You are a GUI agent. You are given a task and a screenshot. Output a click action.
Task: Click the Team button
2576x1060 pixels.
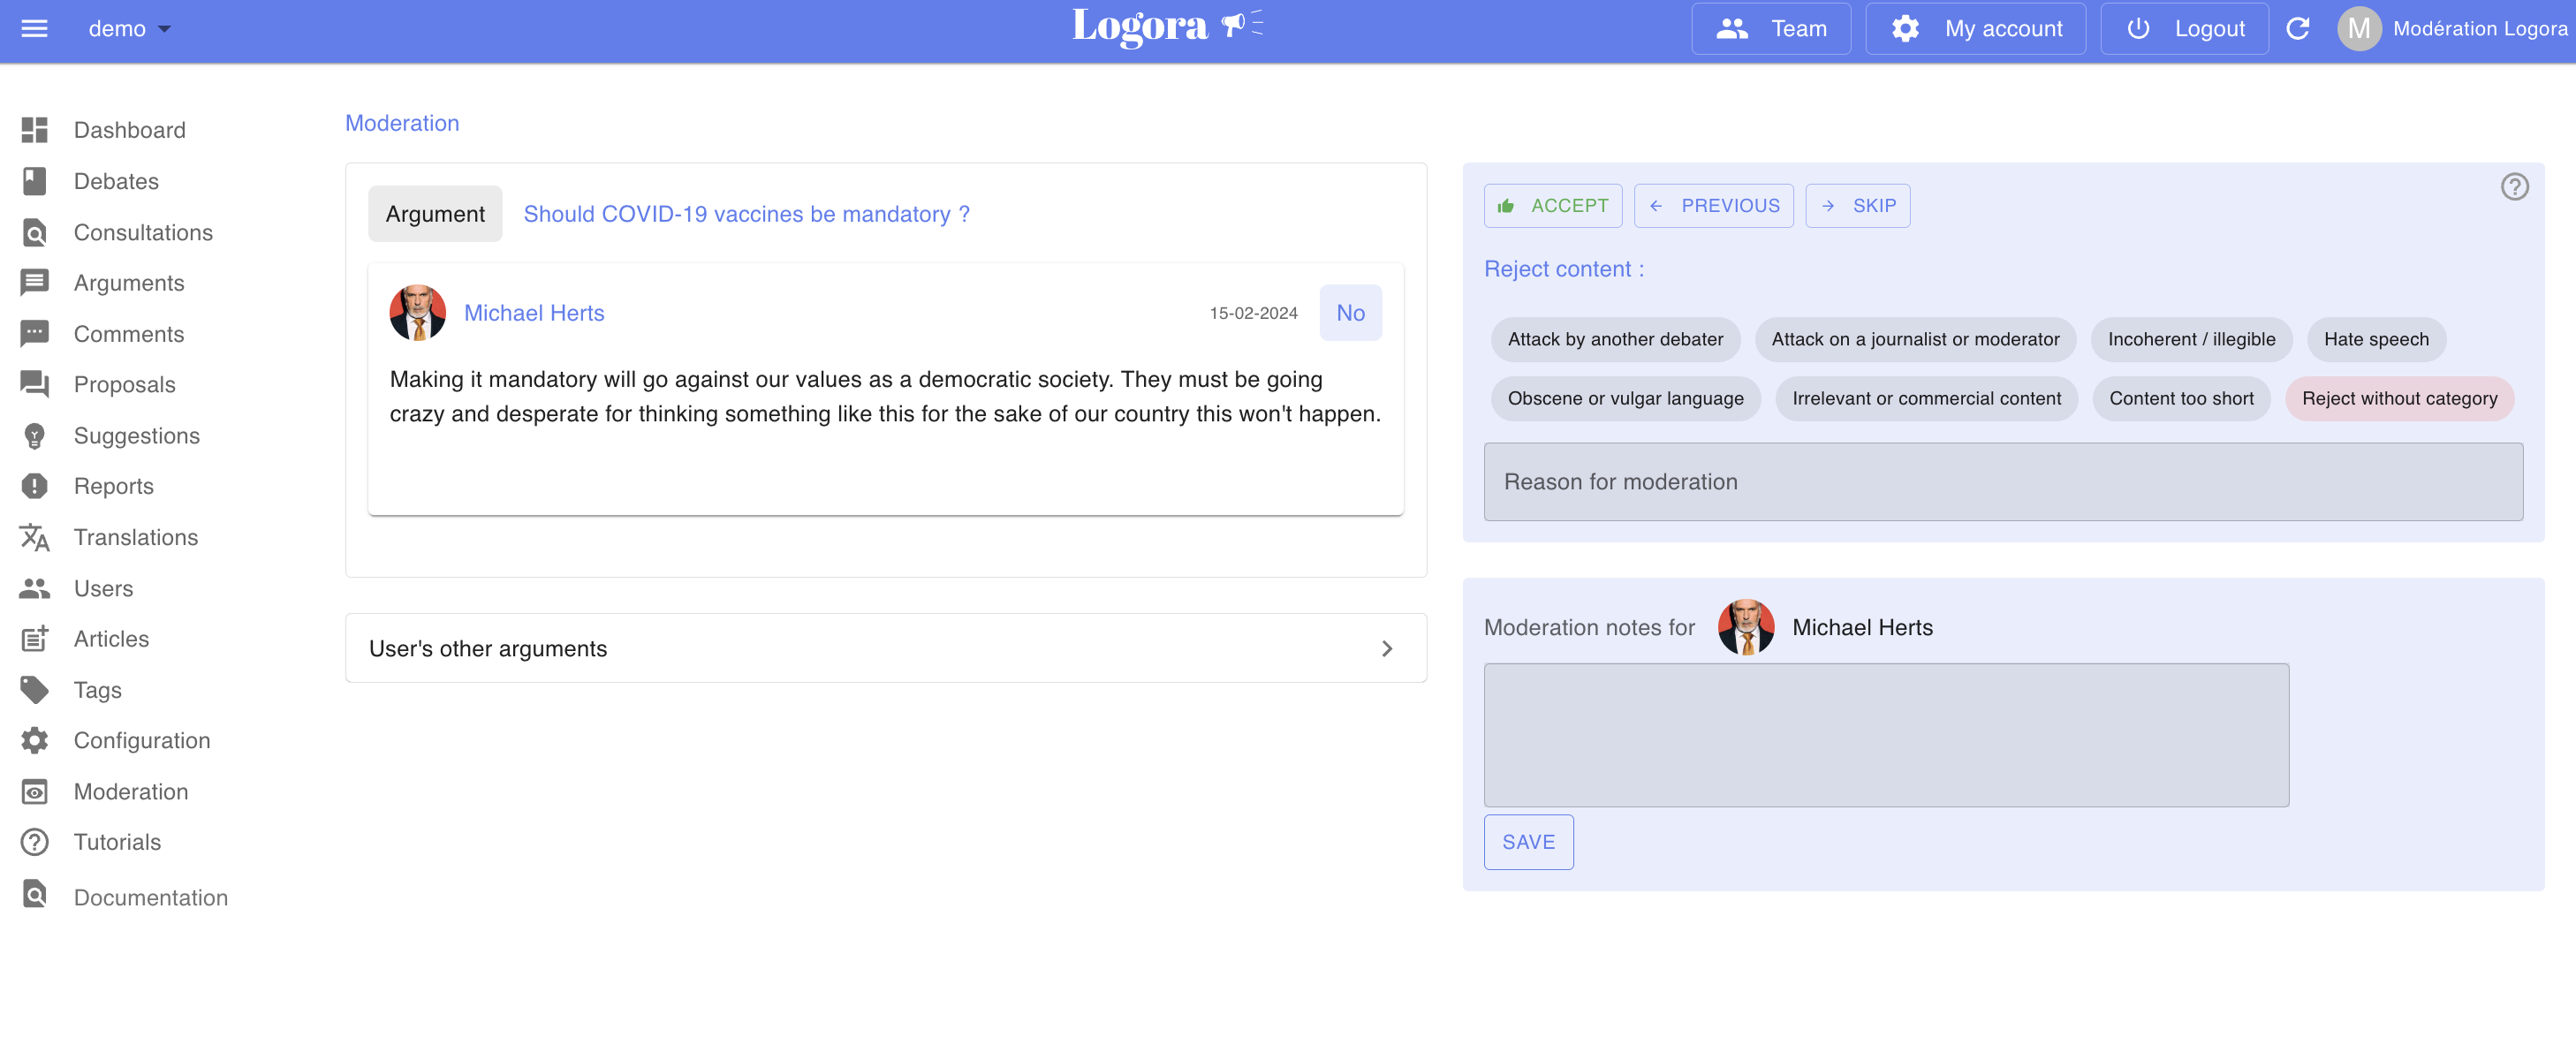(x=1770, y=28)
